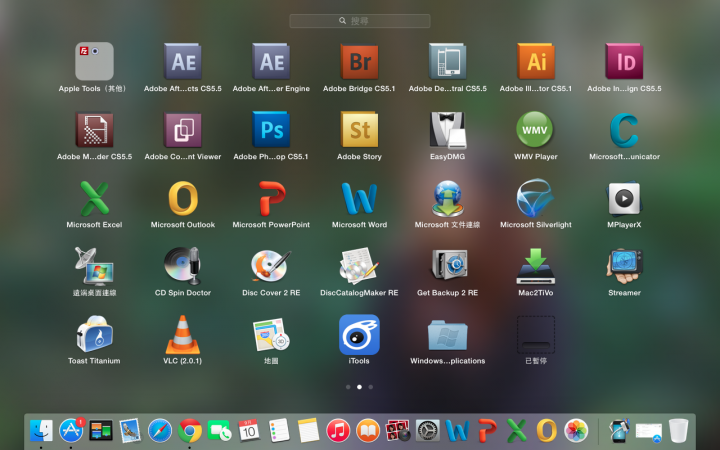
Task: Open the Apple Tools folder
Action: [94, 62]
